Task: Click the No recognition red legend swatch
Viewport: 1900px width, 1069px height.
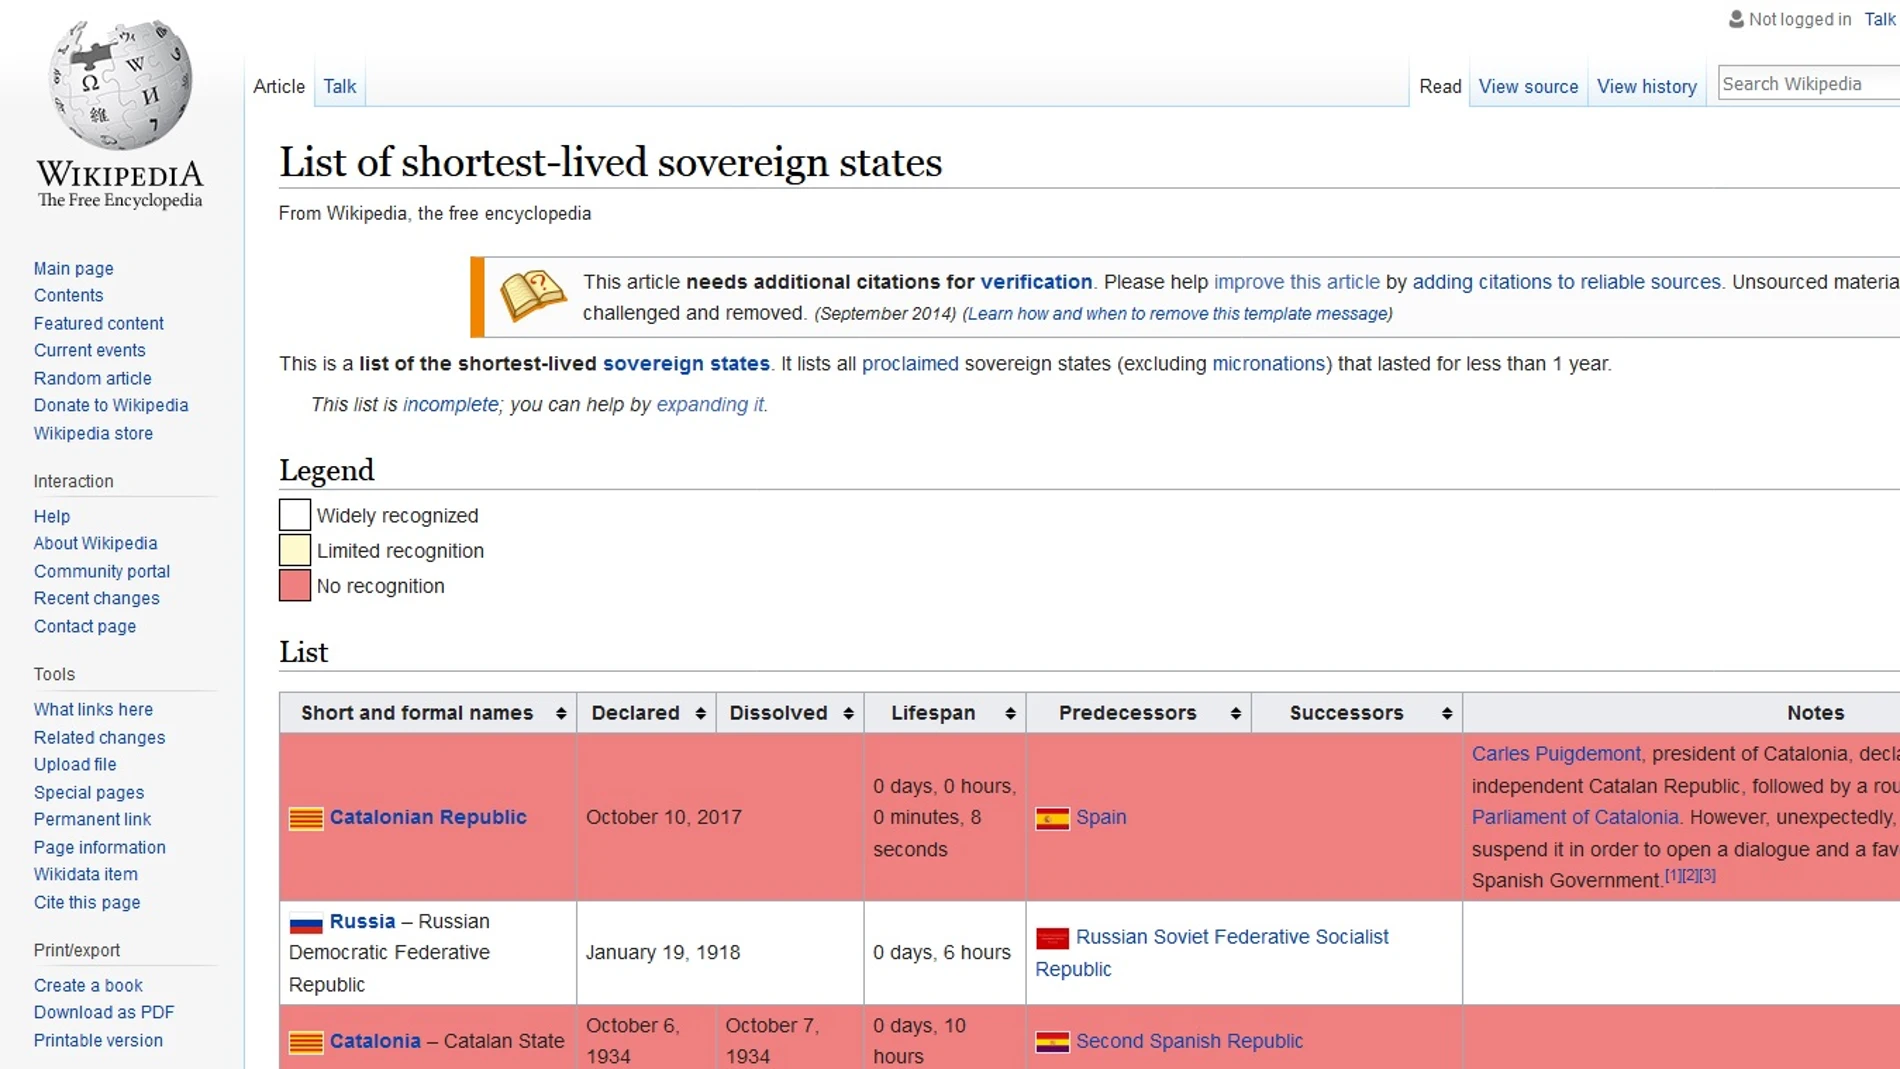Action: coord(295,585)
